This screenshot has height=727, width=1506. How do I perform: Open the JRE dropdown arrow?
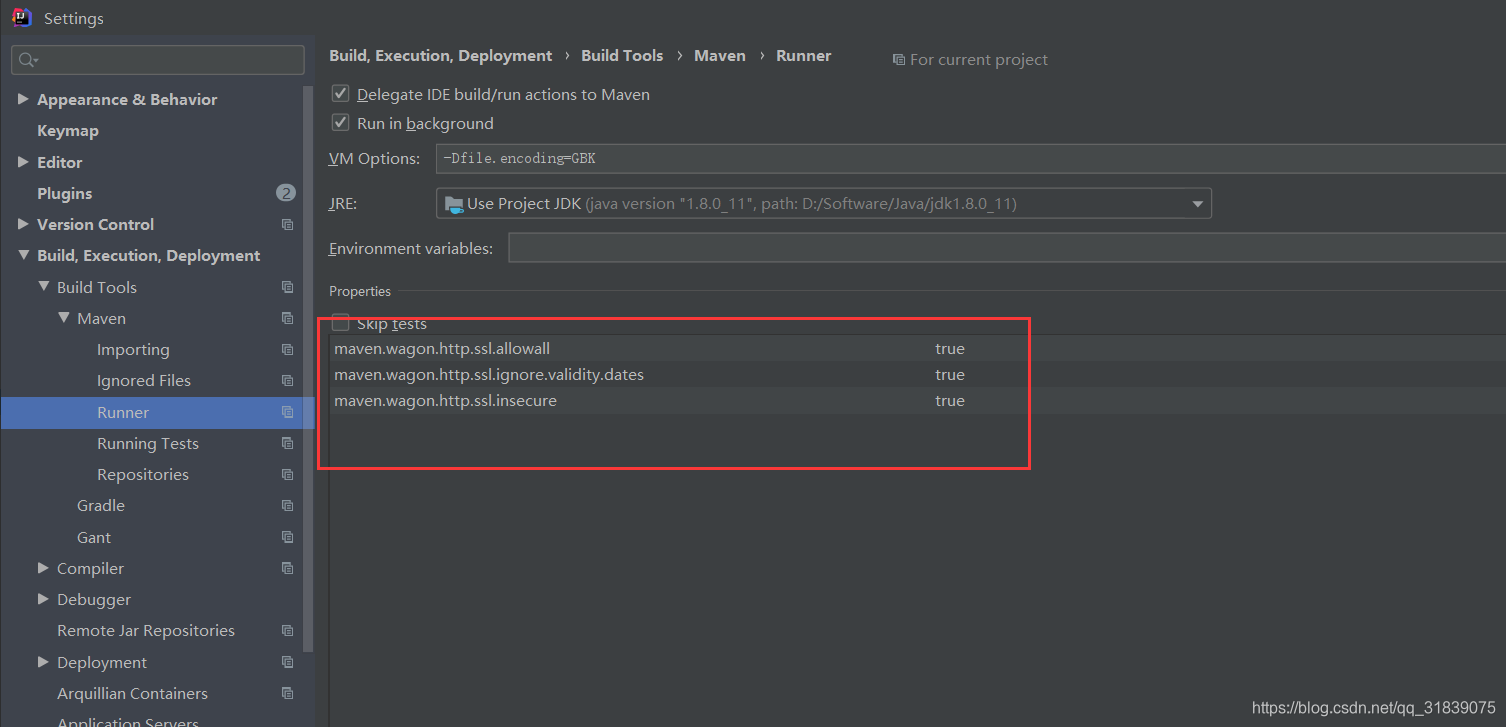pos(1197,204)
